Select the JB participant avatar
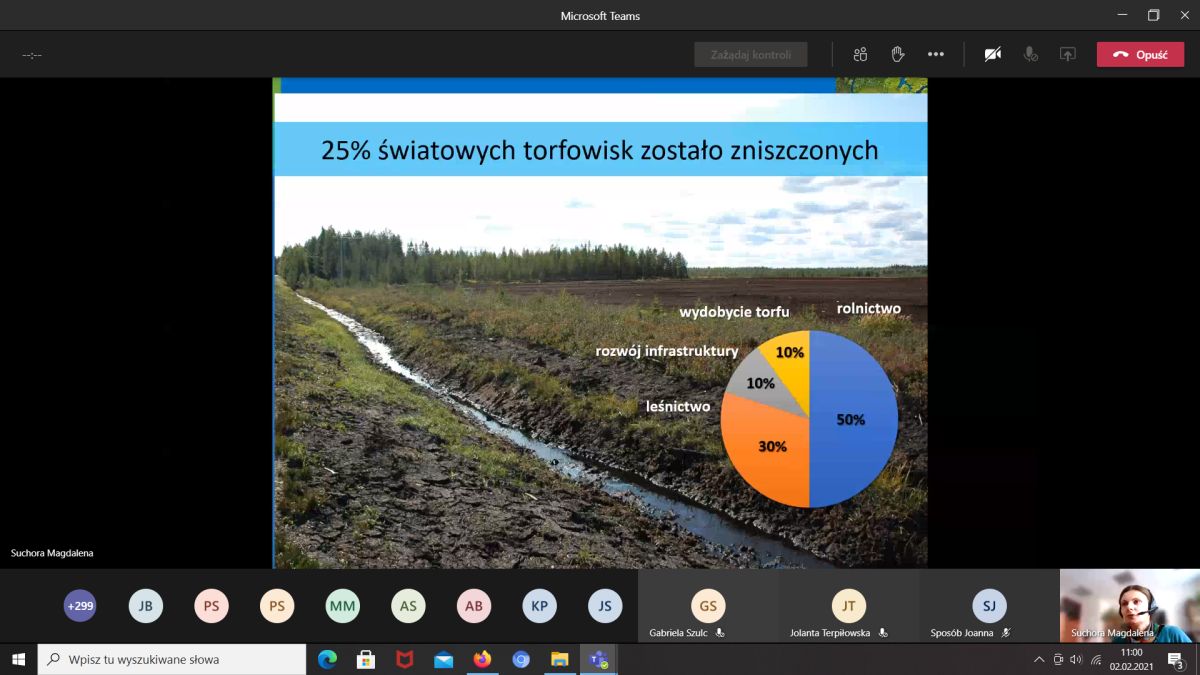 click(x=146, y=605)
